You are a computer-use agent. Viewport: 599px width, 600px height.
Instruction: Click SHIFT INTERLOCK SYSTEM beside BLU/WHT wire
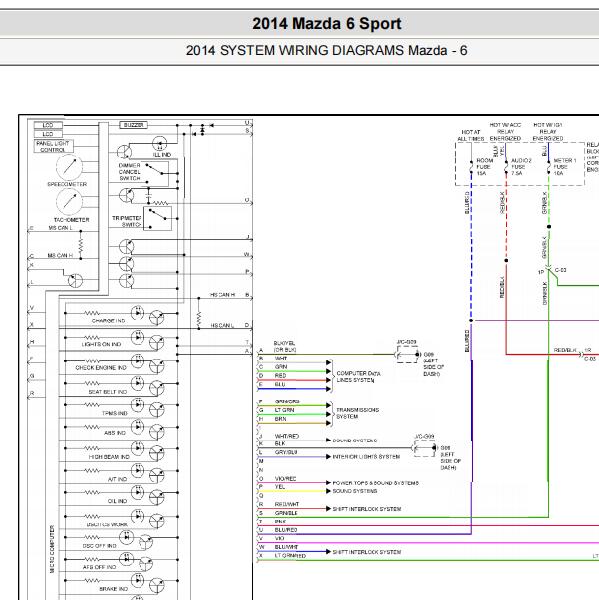(367, 552)
